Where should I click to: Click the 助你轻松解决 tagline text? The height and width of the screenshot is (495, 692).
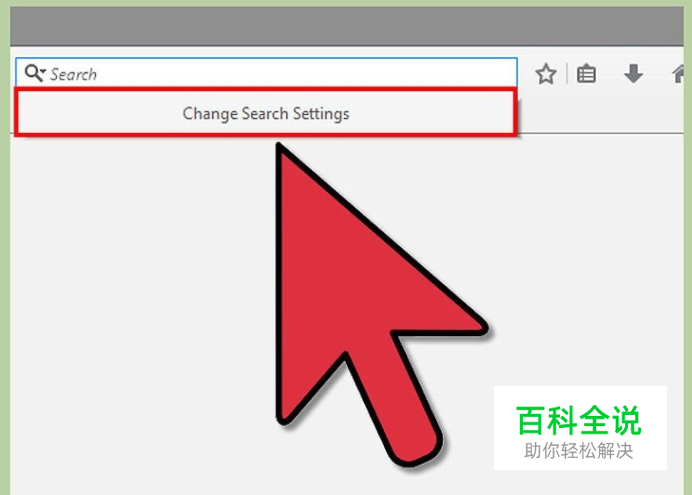point(579,451)
